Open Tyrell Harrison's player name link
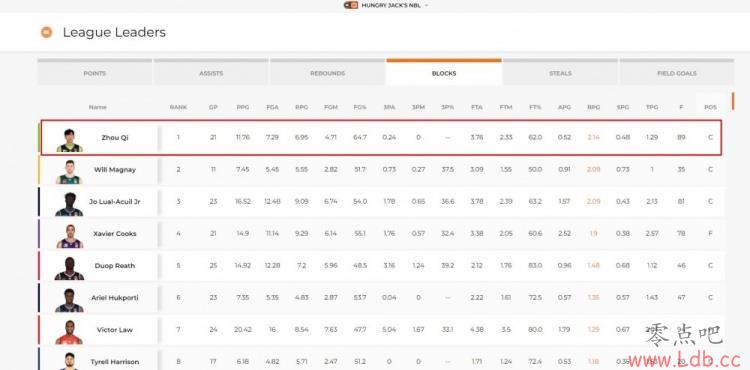This screenshot has height=370, width=750. (115, 362)
